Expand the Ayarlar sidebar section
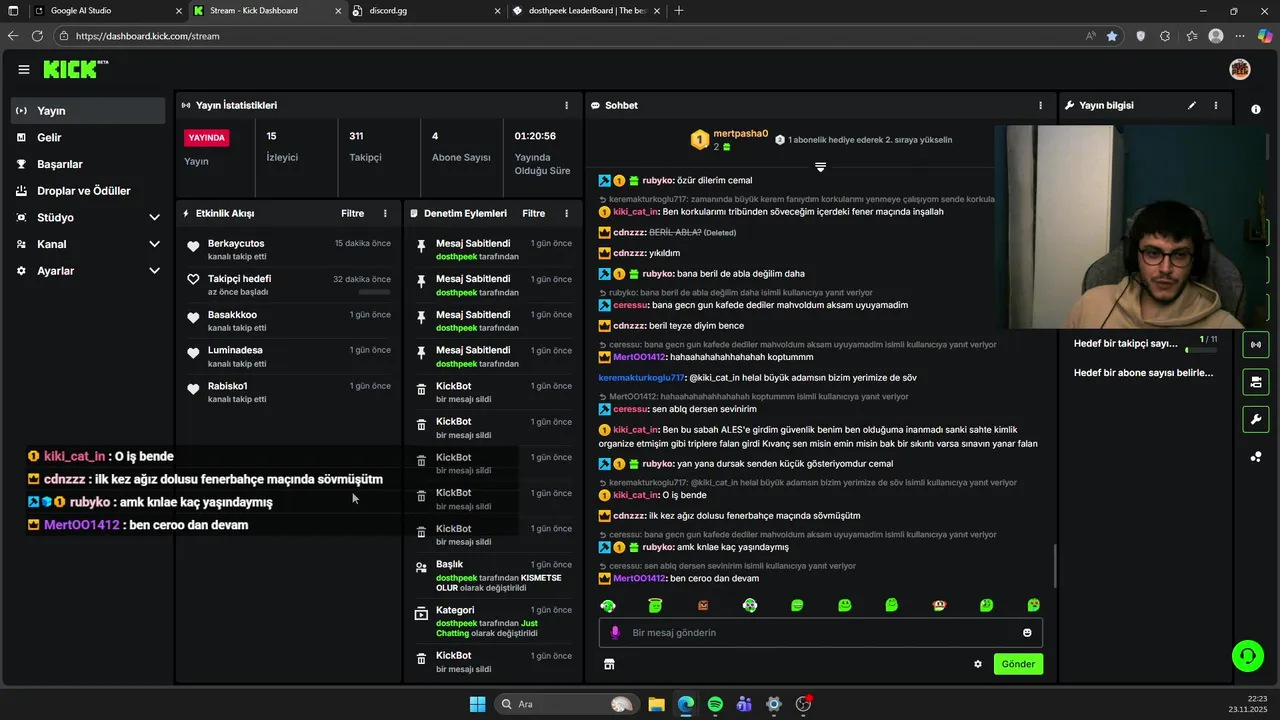The height and width of the screenshot is (720, 1280). click(x=154, y=271)
